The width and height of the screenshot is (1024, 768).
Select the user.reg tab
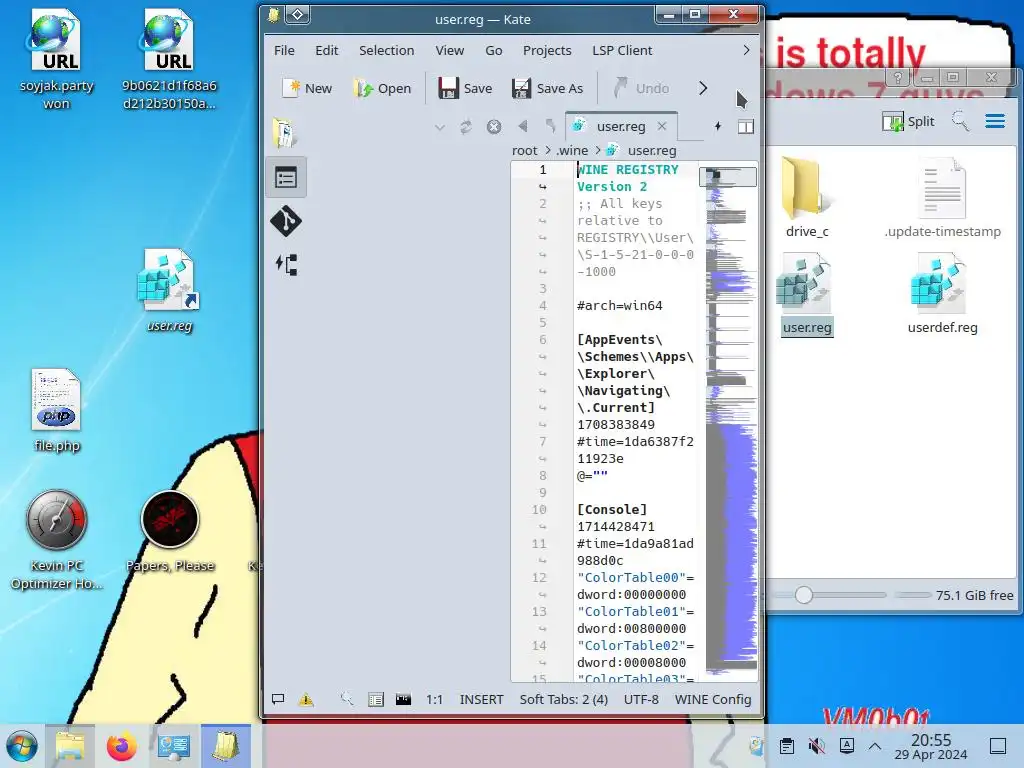coord(620,127)
